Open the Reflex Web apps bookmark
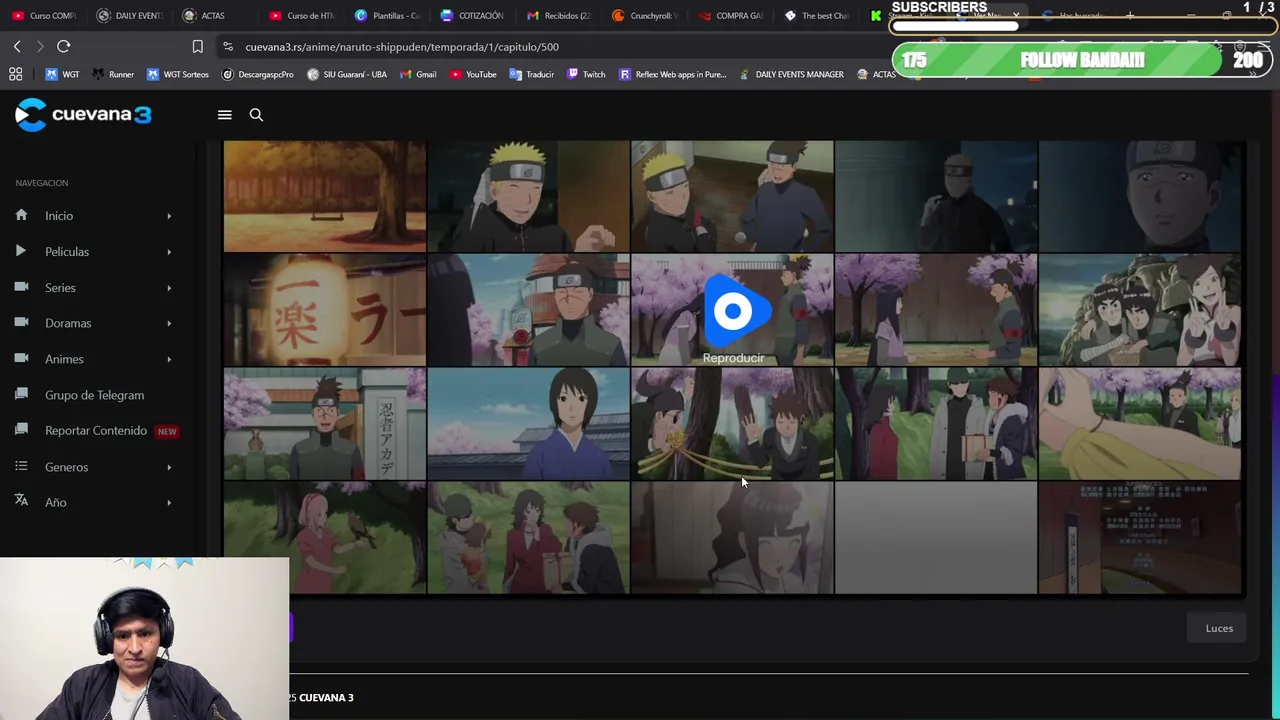 (x=672, y=74)
